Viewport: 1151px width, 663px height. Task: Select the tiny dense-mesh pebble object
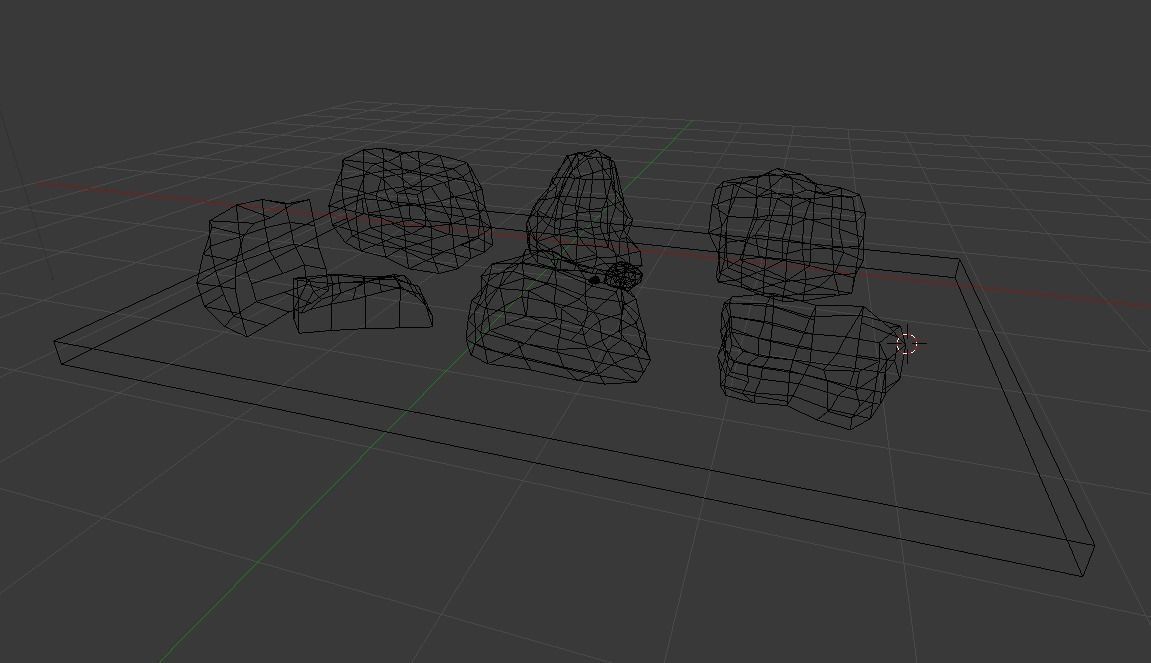coord(623,276)
